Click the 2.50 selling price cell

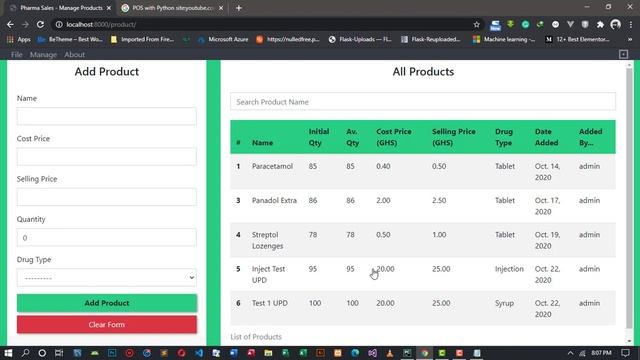tap(439, 200)
